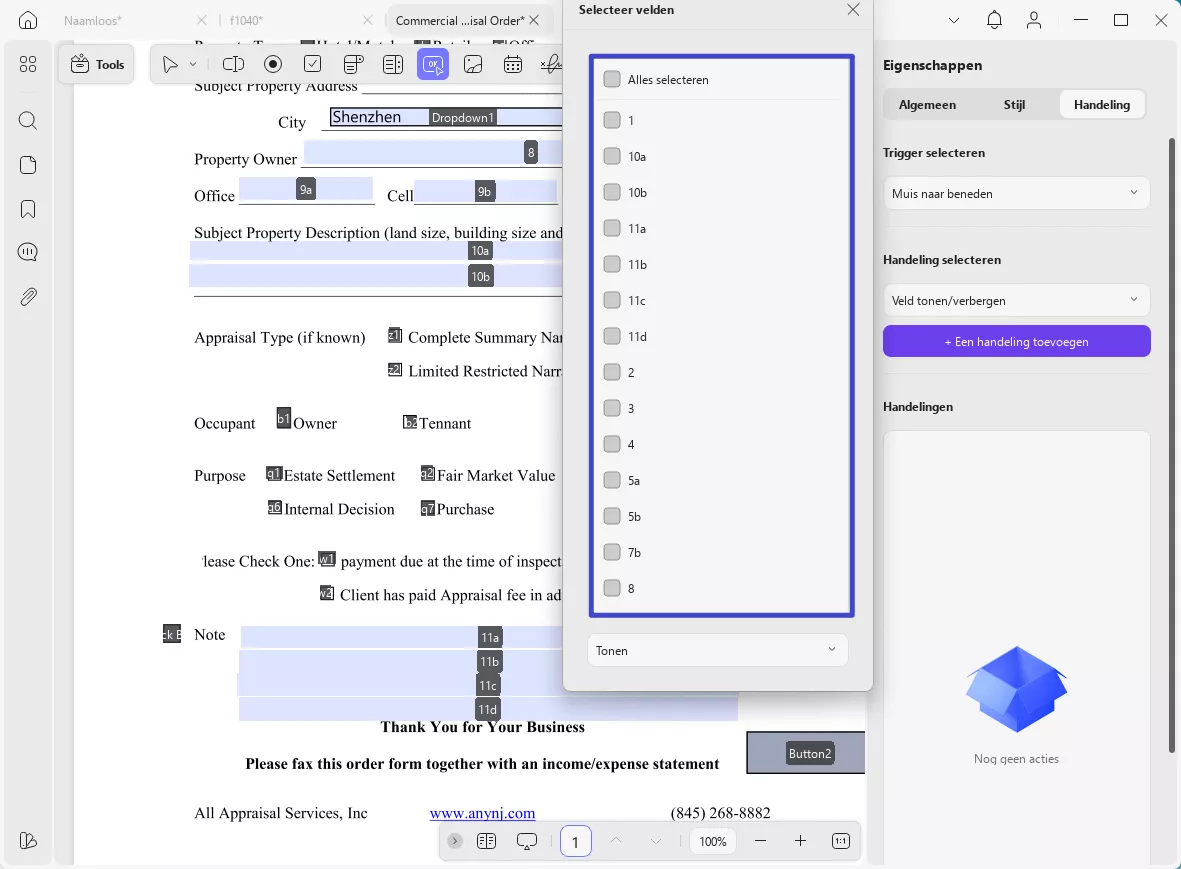
Task: Click the properties panel scrollbar
Action: click(x=1171, y=444)
